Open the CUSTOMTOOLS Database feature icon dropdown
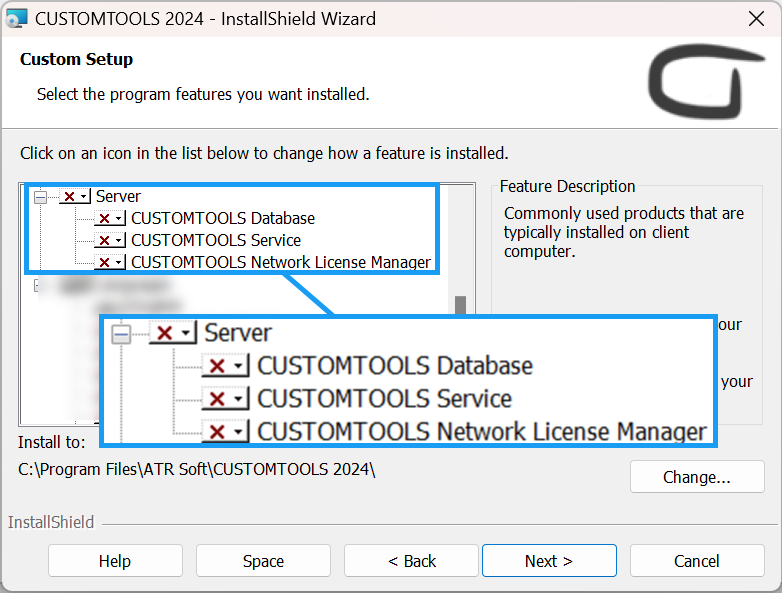 click(x=110, y=218)
